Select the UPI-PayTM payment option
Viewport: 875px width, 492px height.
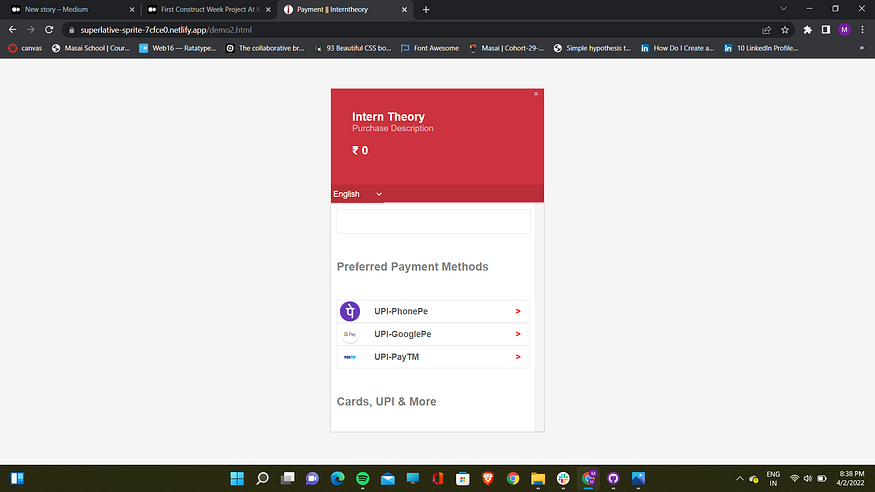(433, 357)
